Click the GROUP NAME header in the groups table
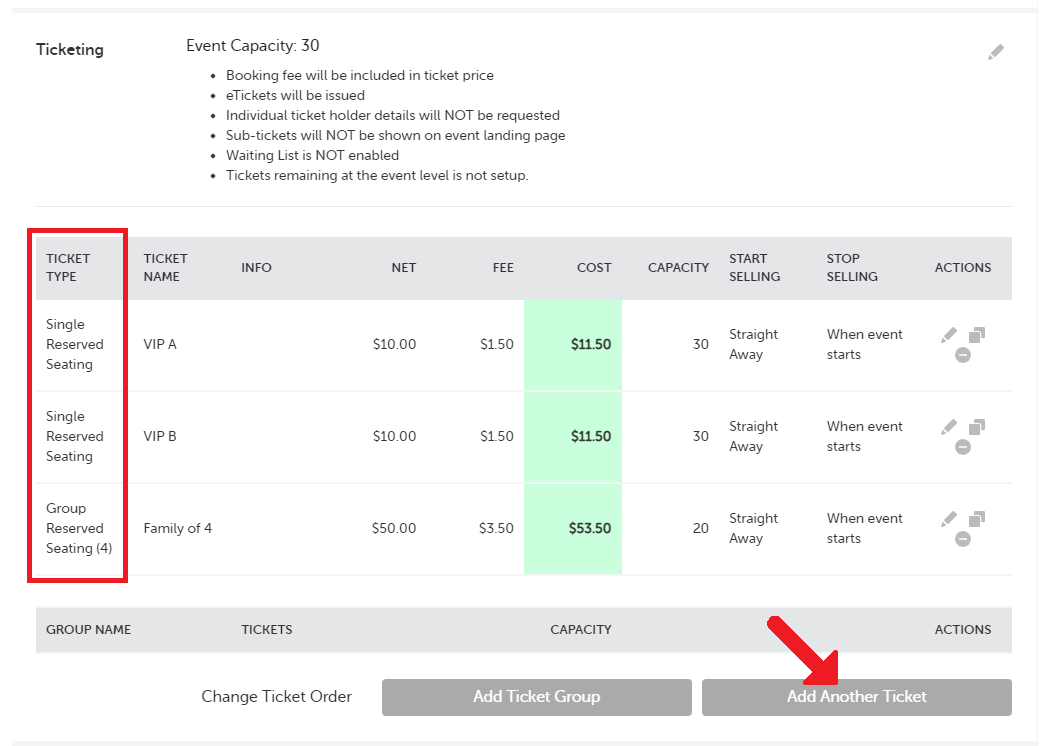The height and width of the screenshot is (746, 1048). tap(89, 629)
